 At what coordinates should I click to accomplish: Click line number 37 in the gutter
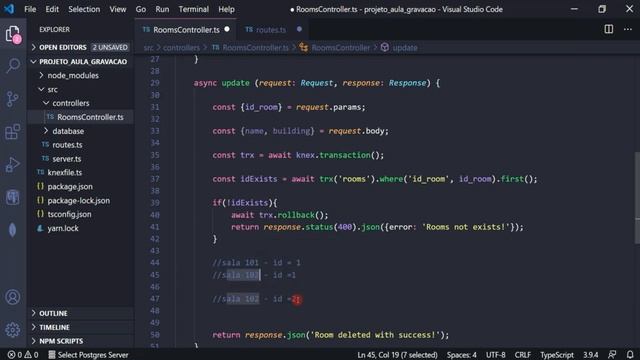(154, 179)
